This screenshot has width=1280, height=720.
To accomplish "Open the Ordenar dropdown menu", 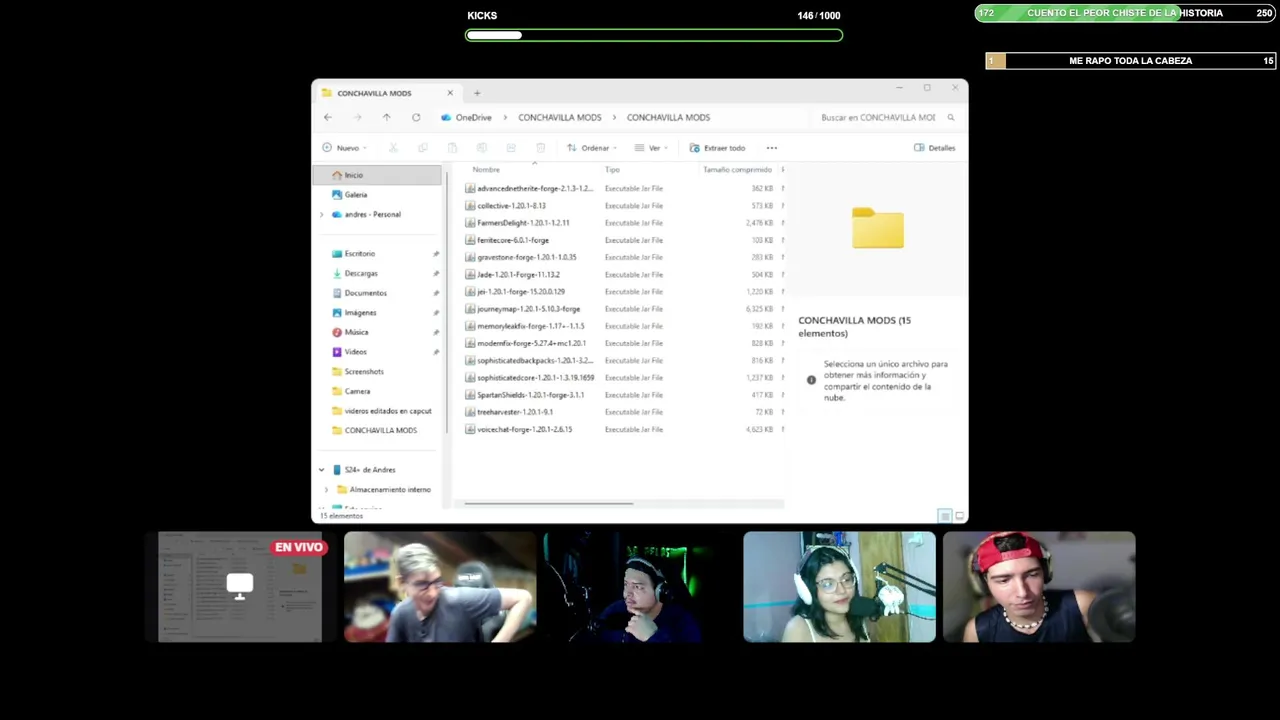I will coord(592,148).
